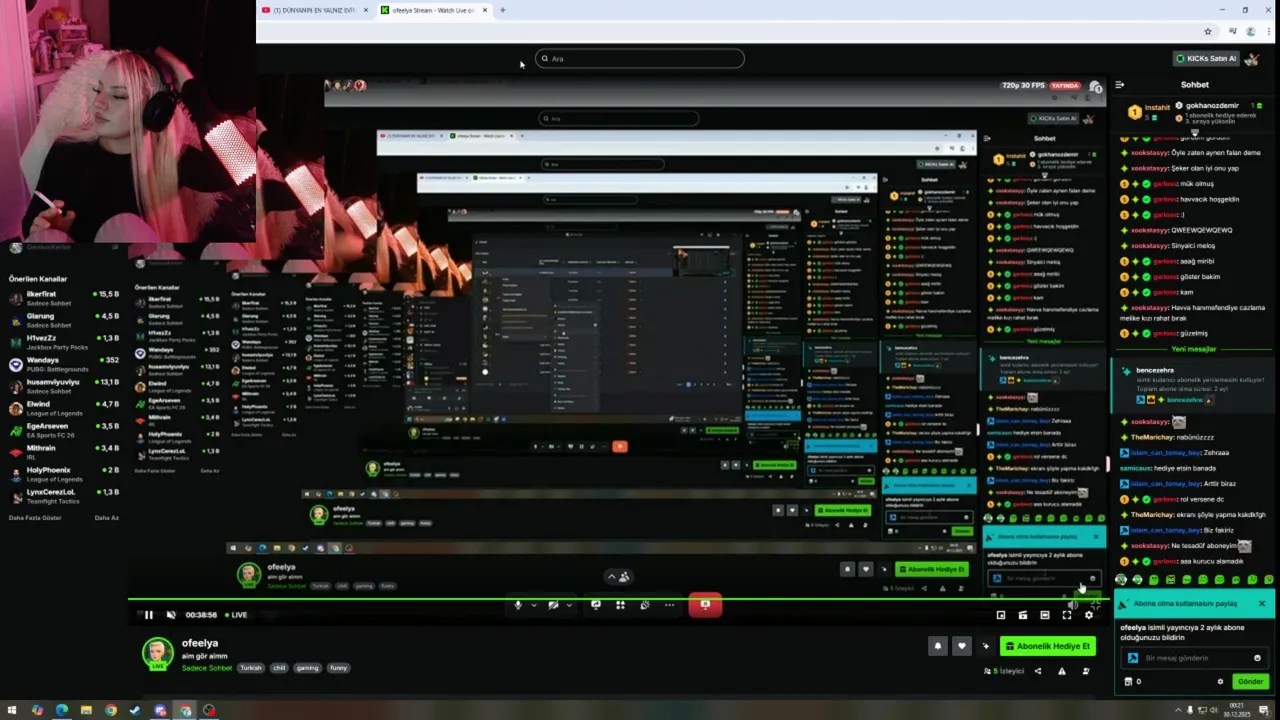
Task: Toggle the microphone icon in call bar
Action: coord(517,605)
